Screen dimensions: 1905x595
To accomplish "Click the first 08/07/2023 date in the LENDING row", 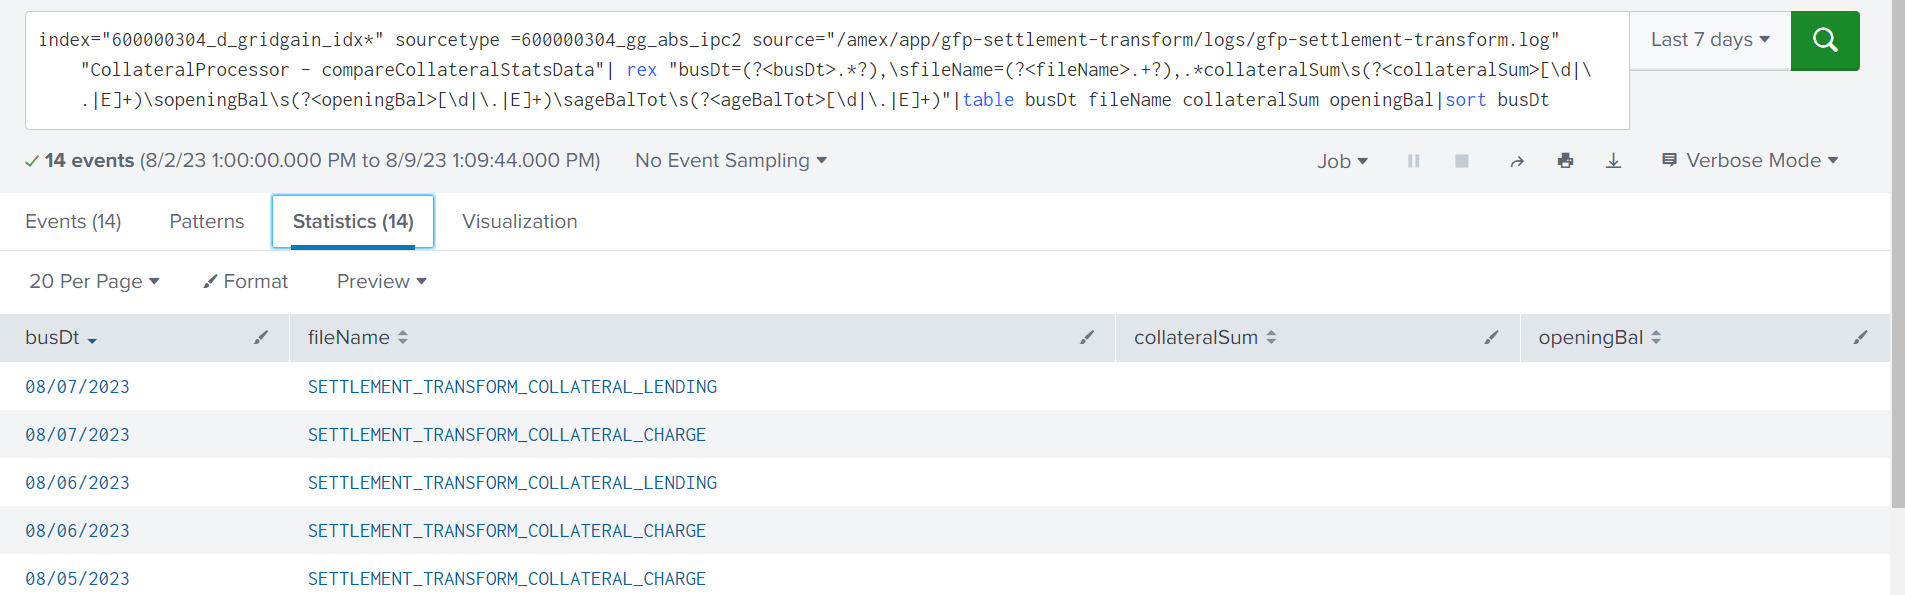I will pos(77,387).
